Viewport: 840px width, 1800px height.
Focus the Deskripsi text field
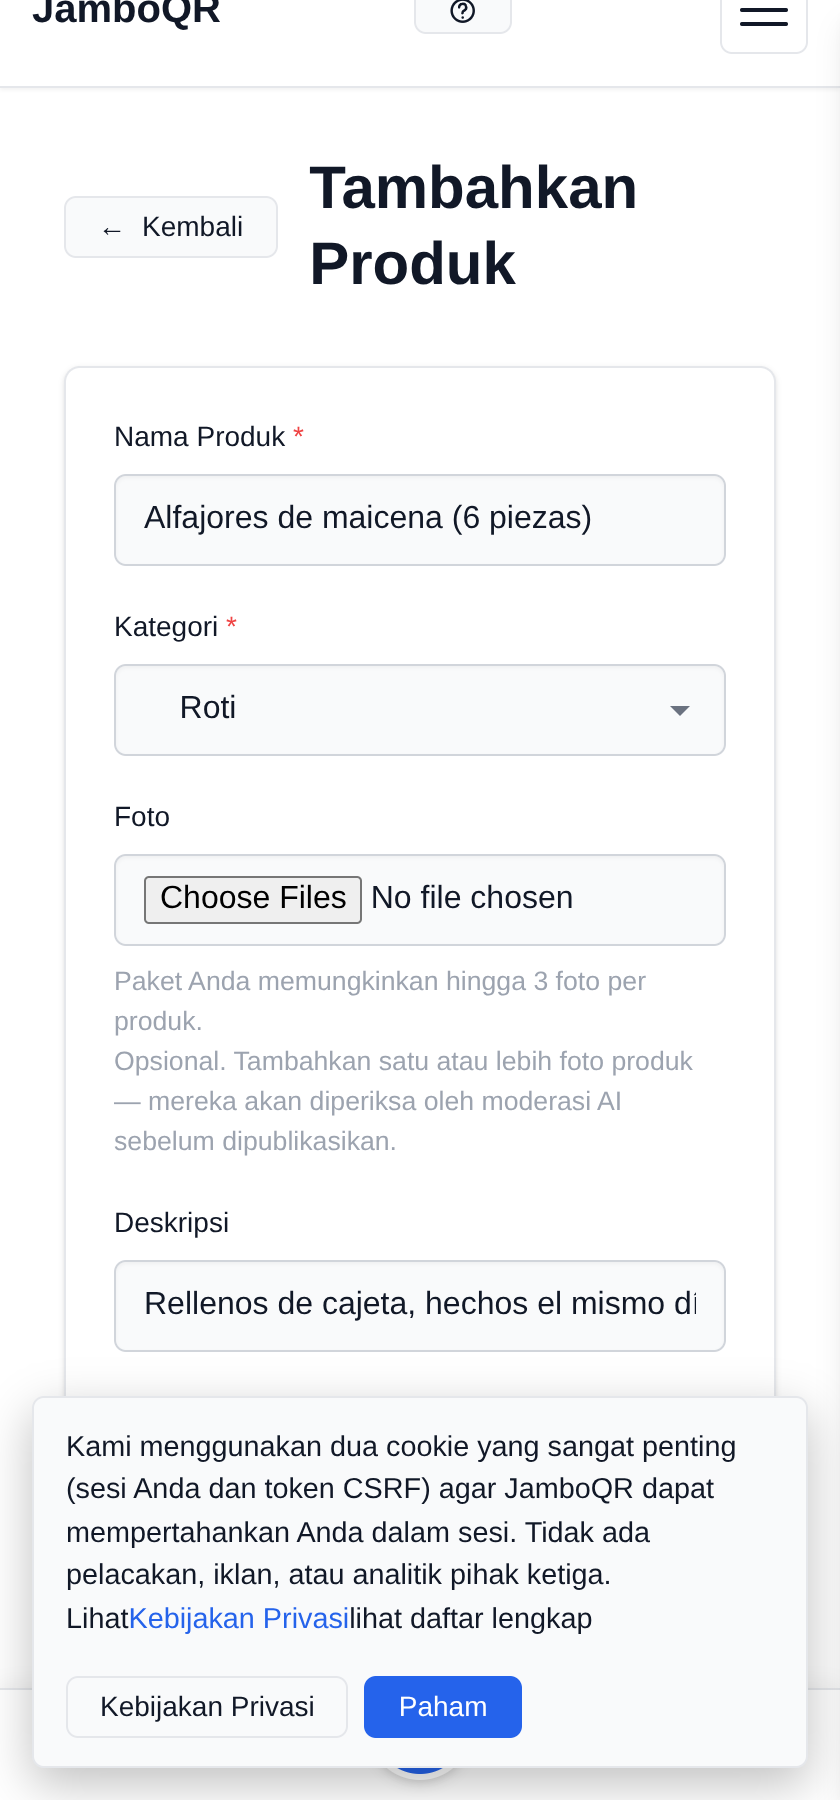click(420, 1306)
